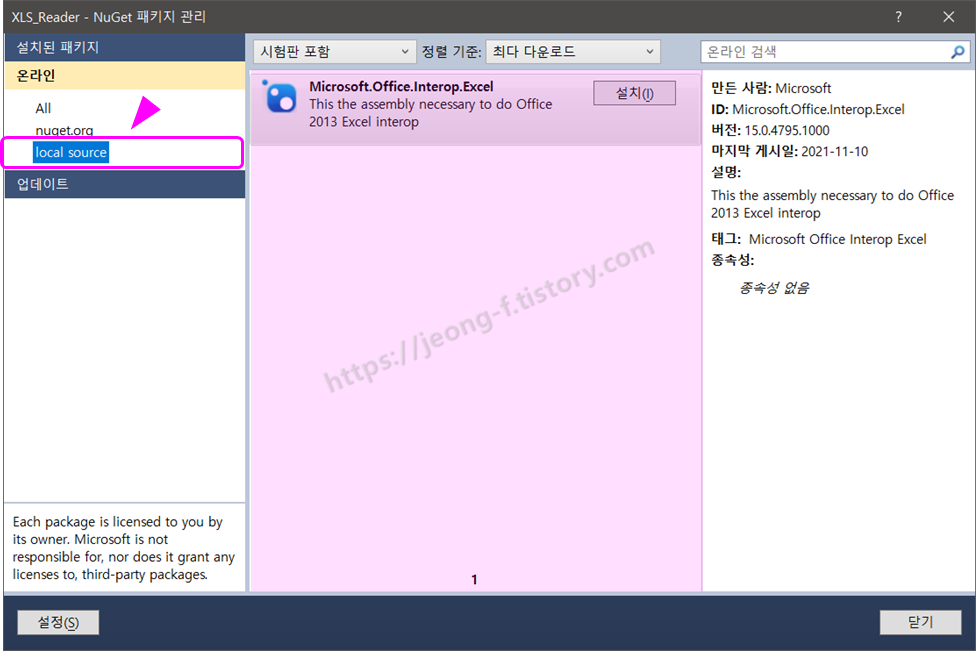
Task: Select page 1 in the results pager
Action: pos(474,580)
